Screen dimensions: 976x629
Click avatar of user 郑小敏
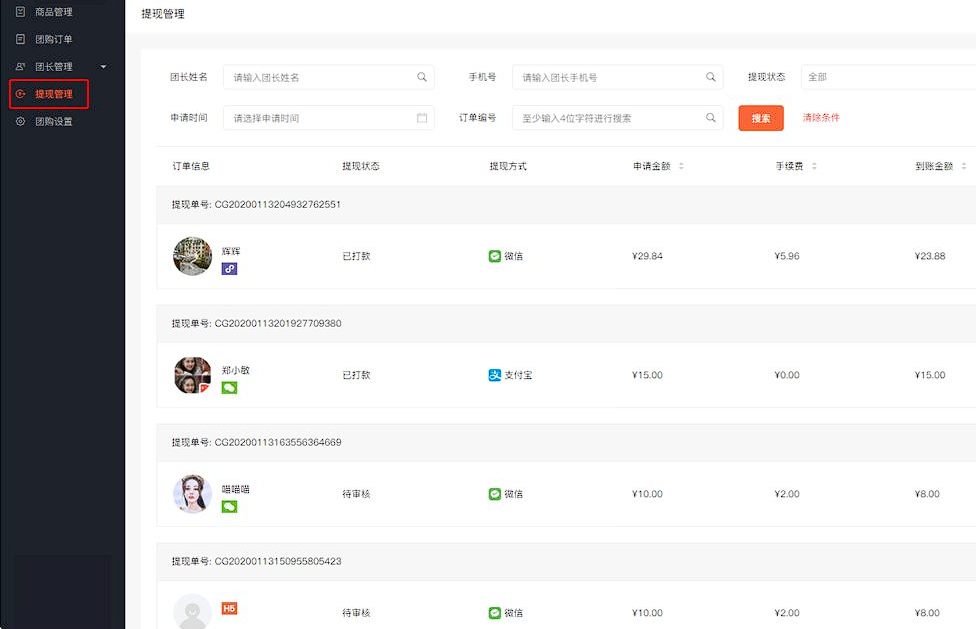[192, 375]
